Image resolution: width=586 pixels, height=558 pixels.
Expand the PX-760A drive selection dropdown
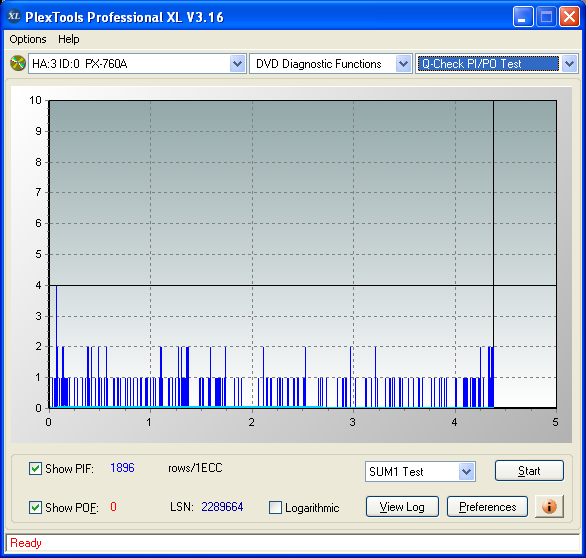pos(237,64)
